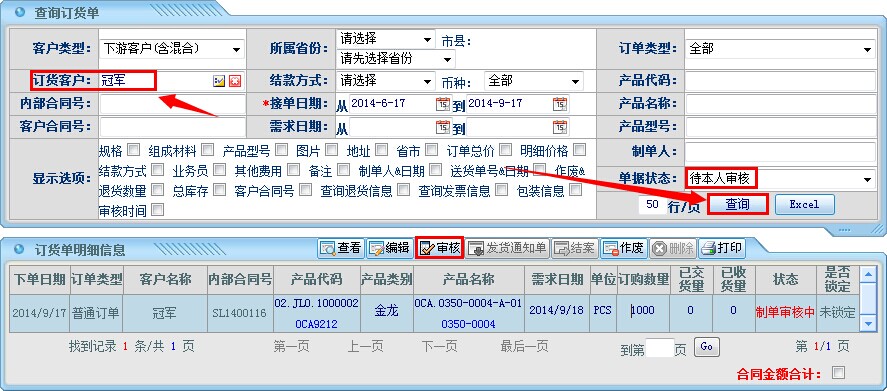887x391 pixels.
Task: Click the Excel export button
Action: click(x=804, y=204)
